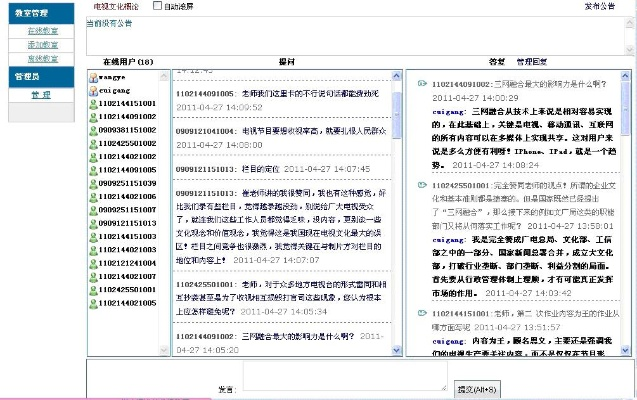The width and height of the screenshot is (637, 400).
Task: Click the green user icon beside 1102144021003
Action: click(93, 250)
